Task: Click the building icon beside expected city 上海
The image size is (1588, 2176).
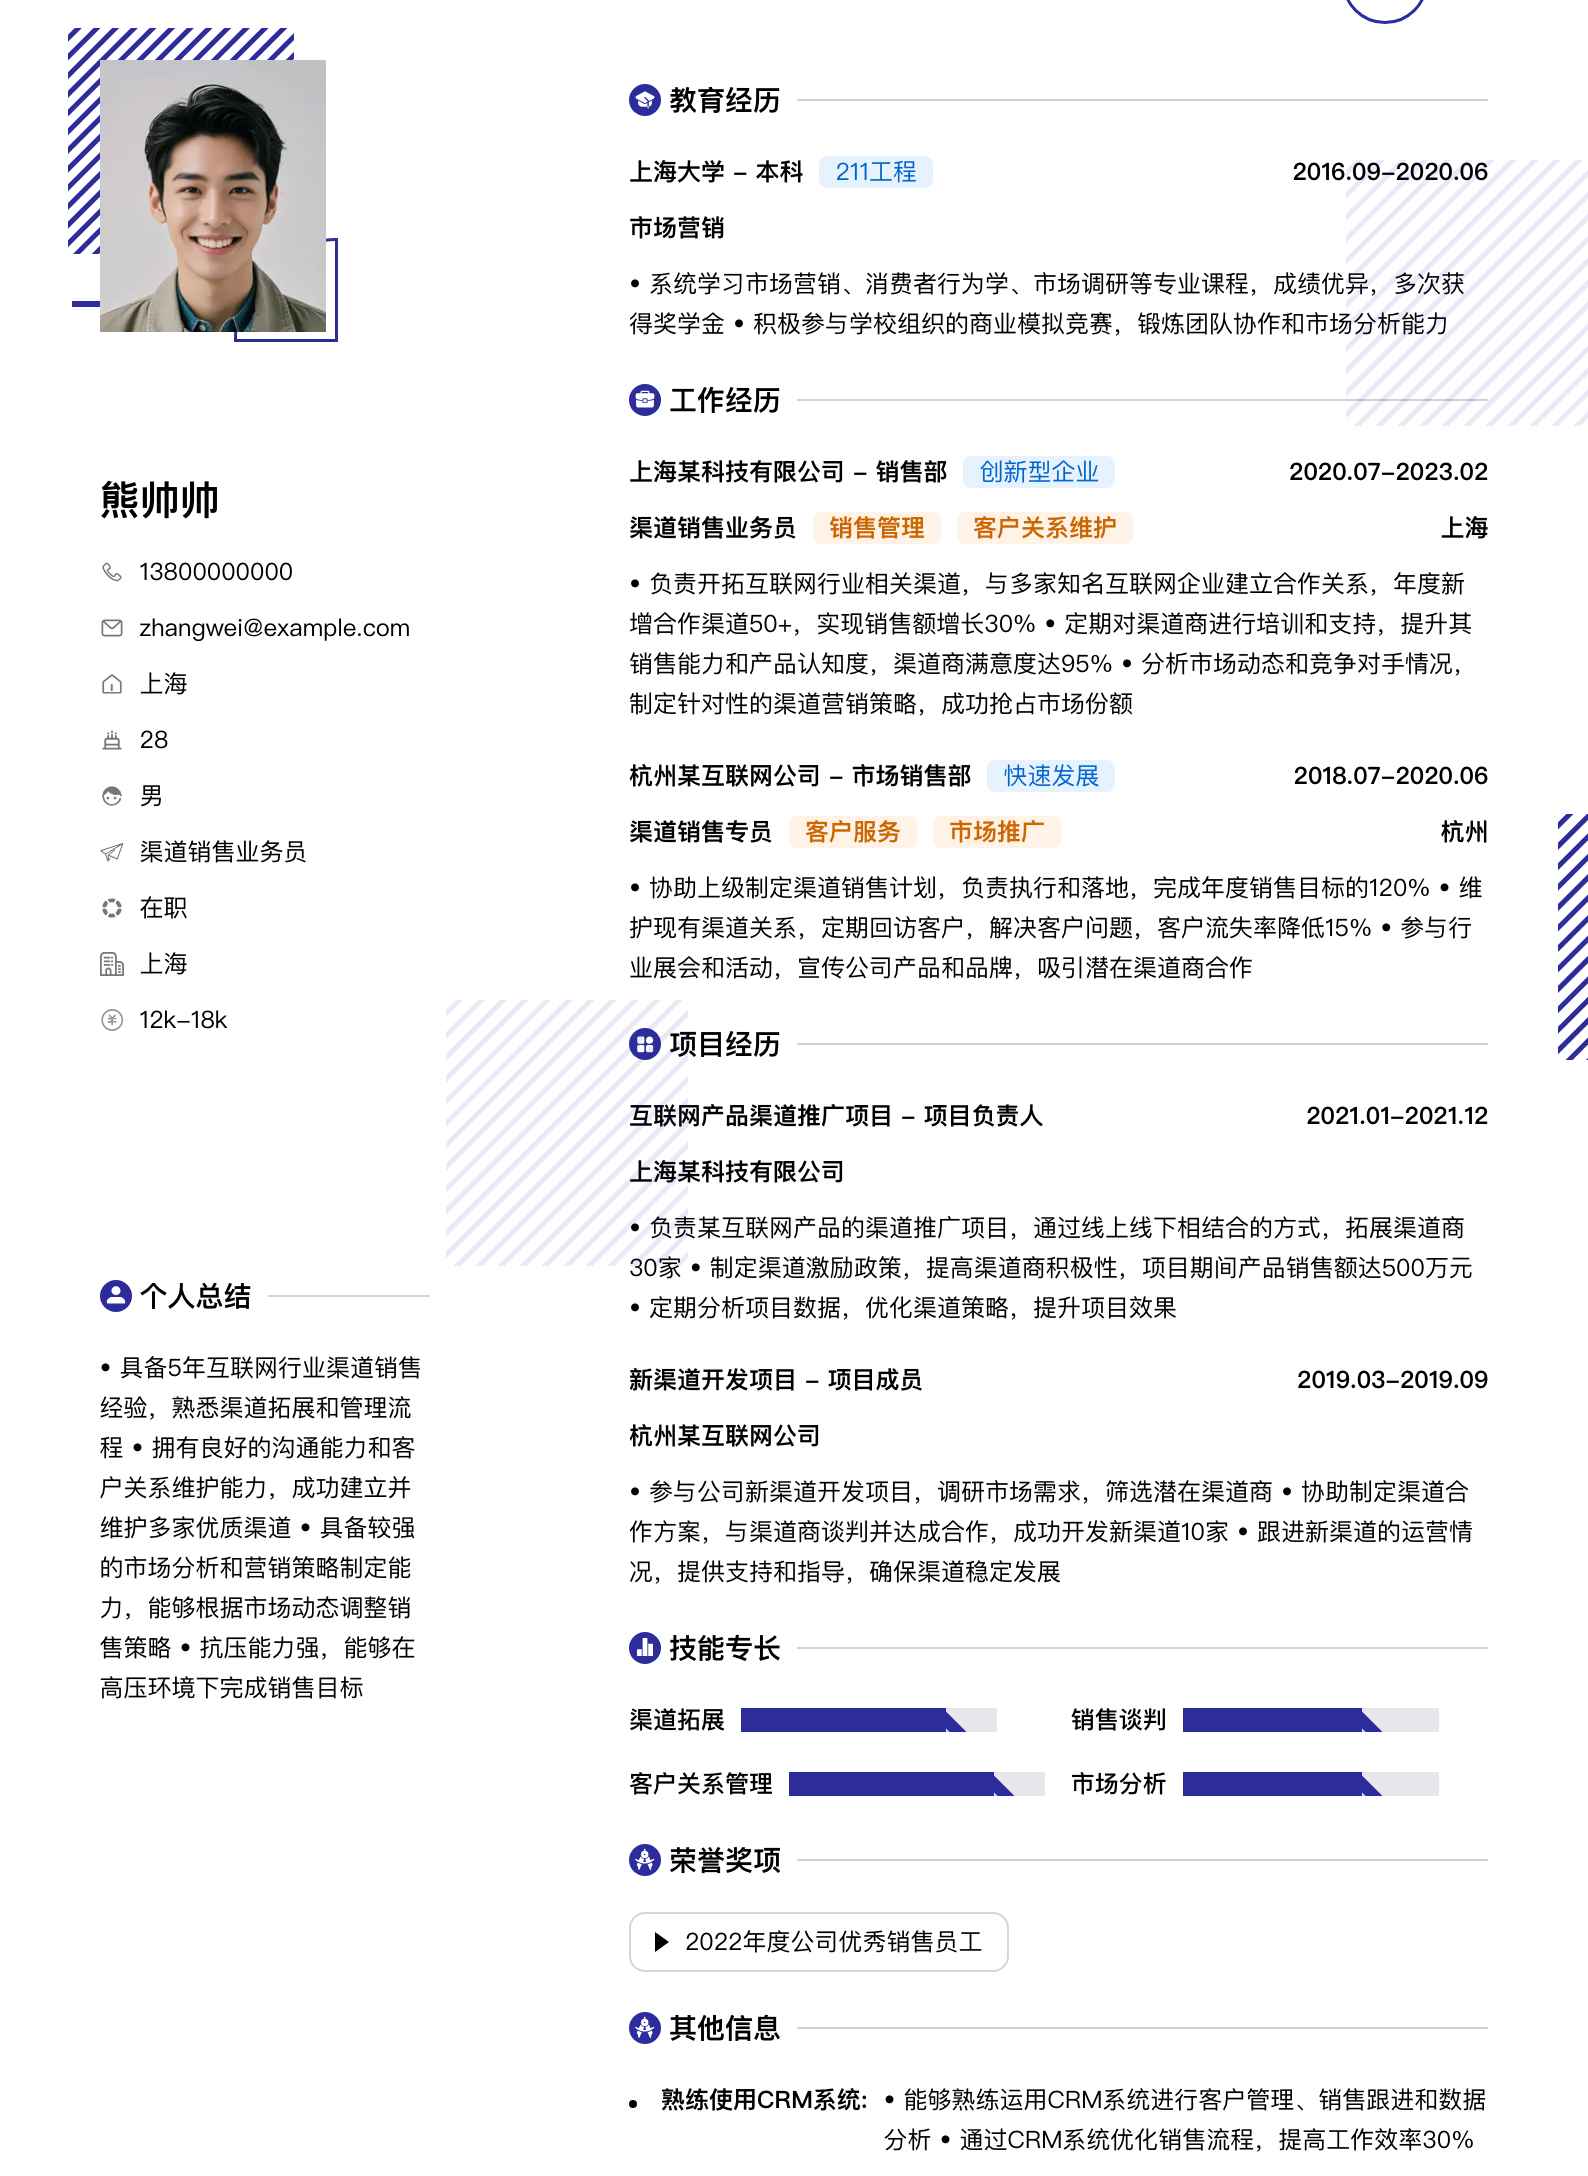Action: click(x=112, y=964)
